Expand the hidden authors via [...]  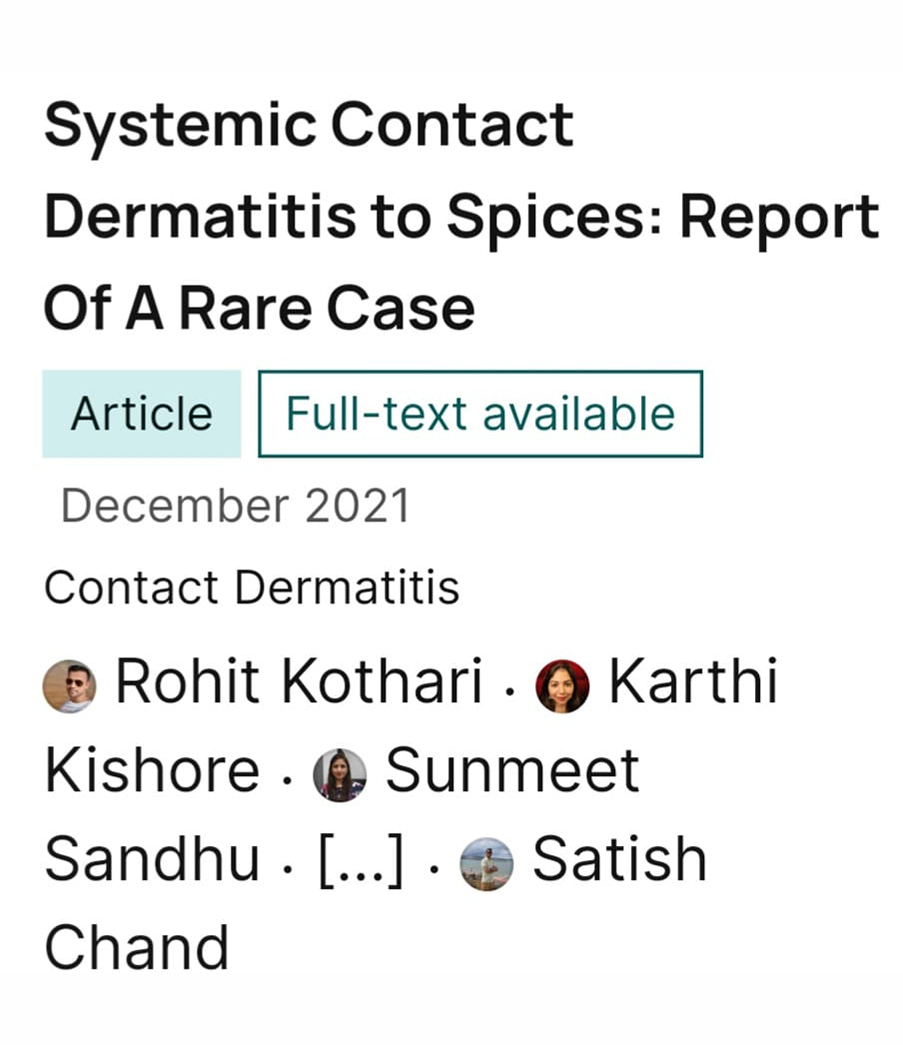[361, 862]
